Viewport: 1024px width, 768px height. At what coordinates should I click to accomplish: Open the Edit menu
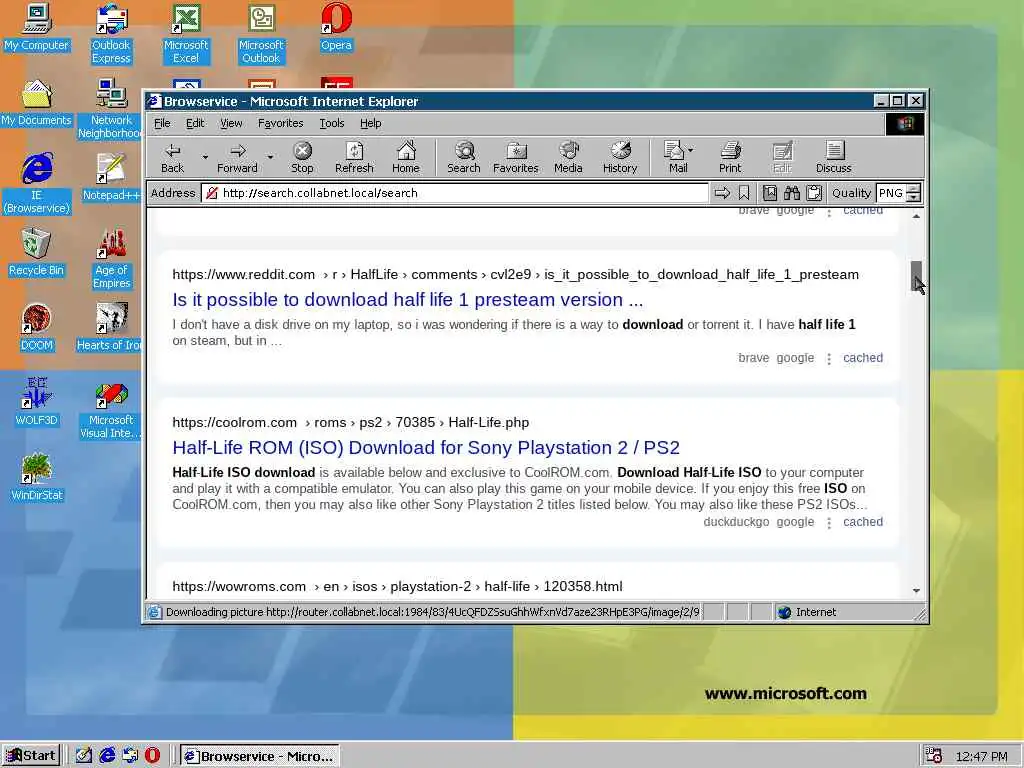click(x=195, y=123)
